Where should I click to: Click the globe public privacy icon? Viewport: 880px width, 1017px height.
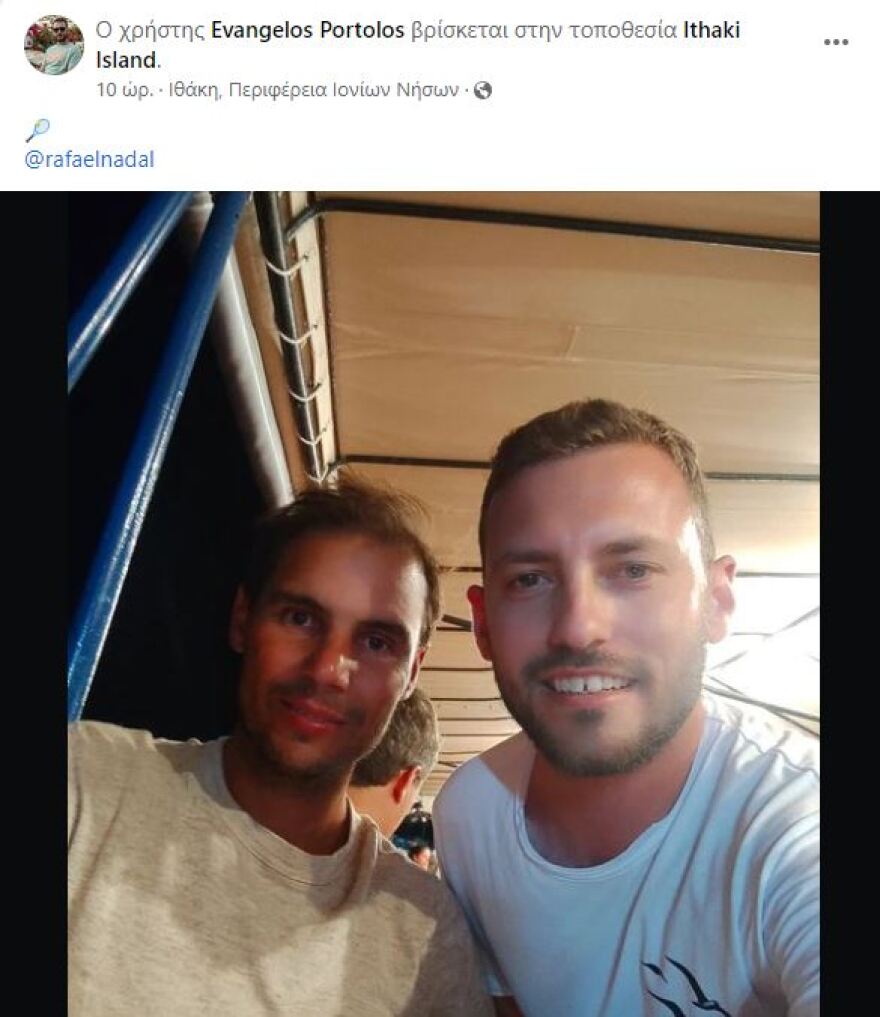[x=482, y=90]
